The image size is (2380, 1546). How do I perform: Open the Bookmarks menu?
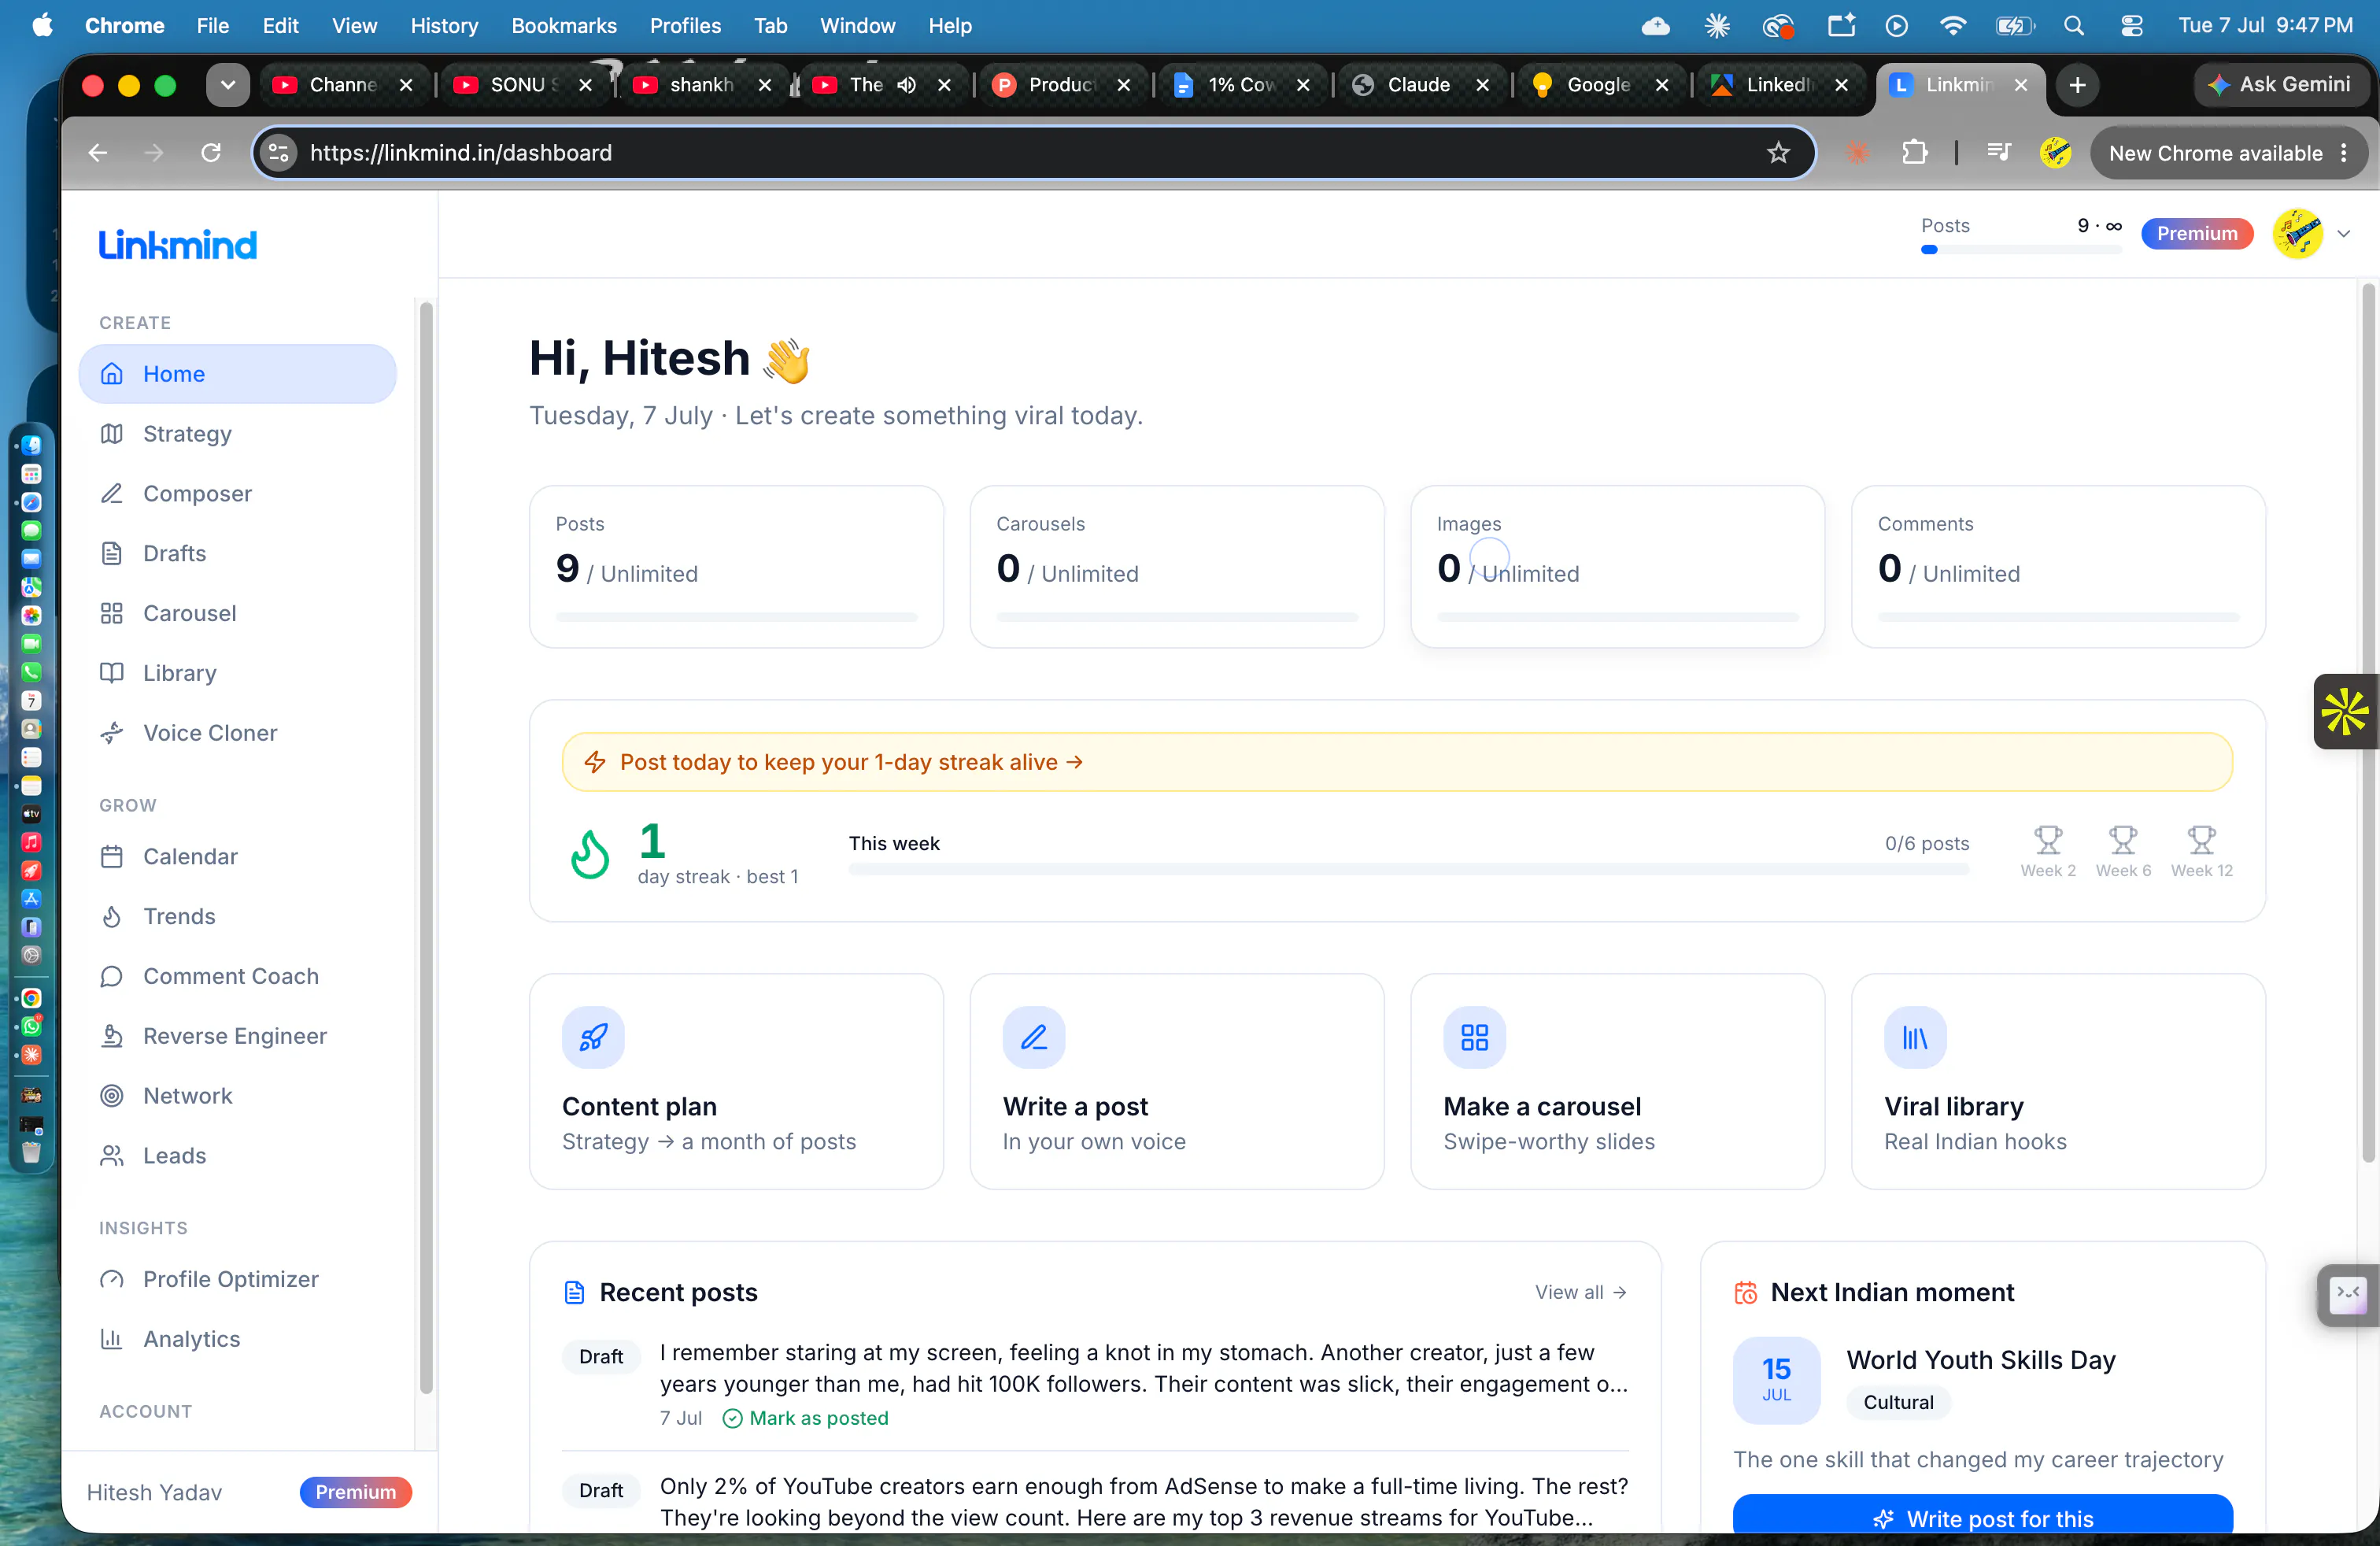[x=564, y=26]
